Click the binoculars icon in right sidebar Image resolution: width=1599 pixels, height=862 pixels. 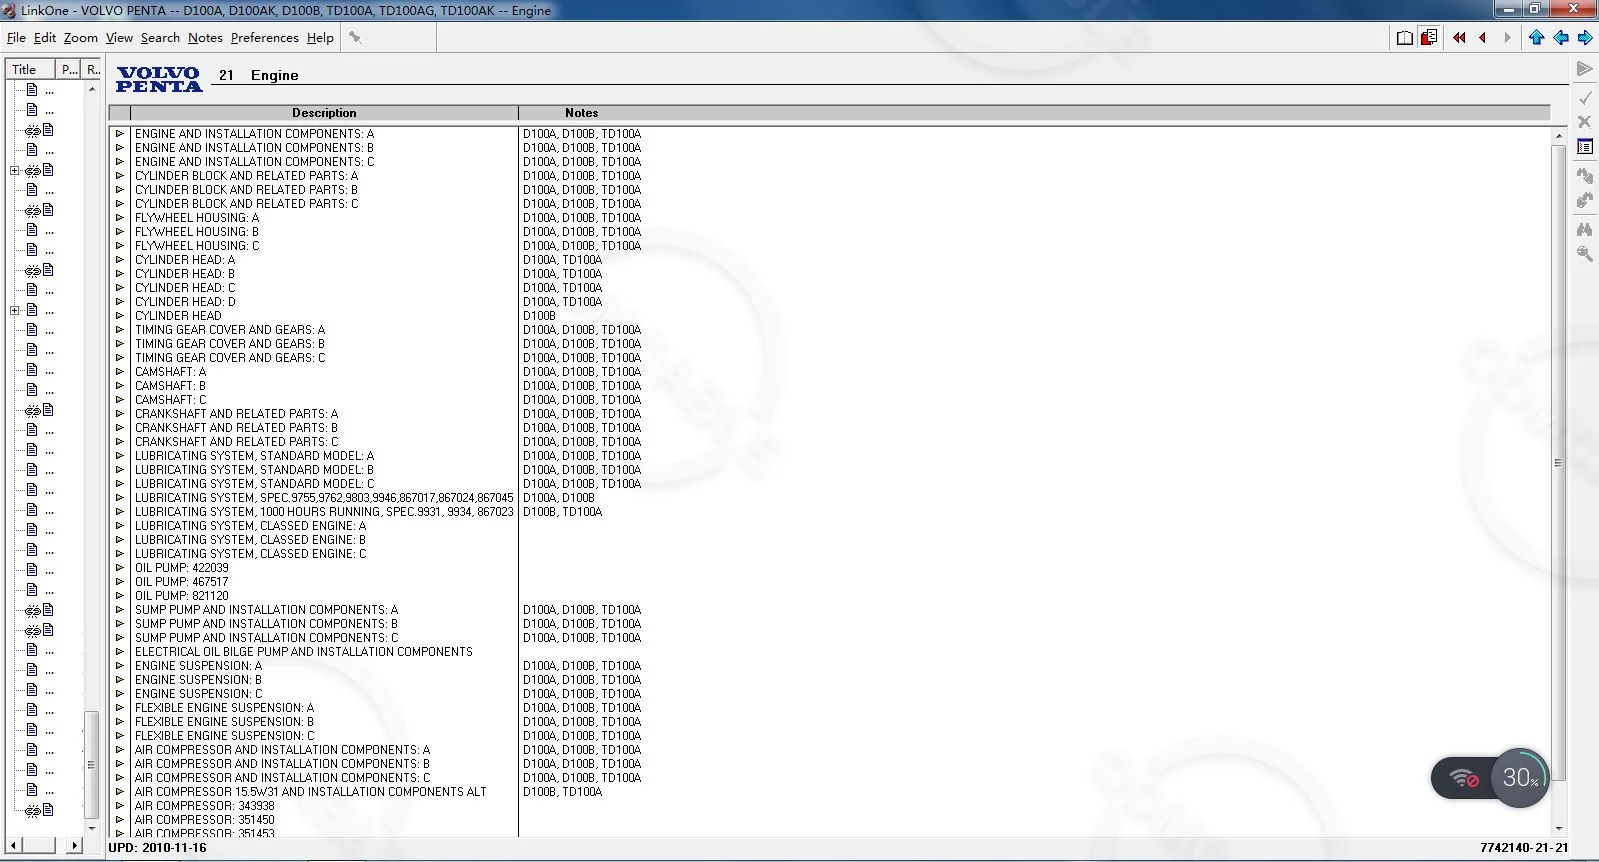coord(1585,229)
